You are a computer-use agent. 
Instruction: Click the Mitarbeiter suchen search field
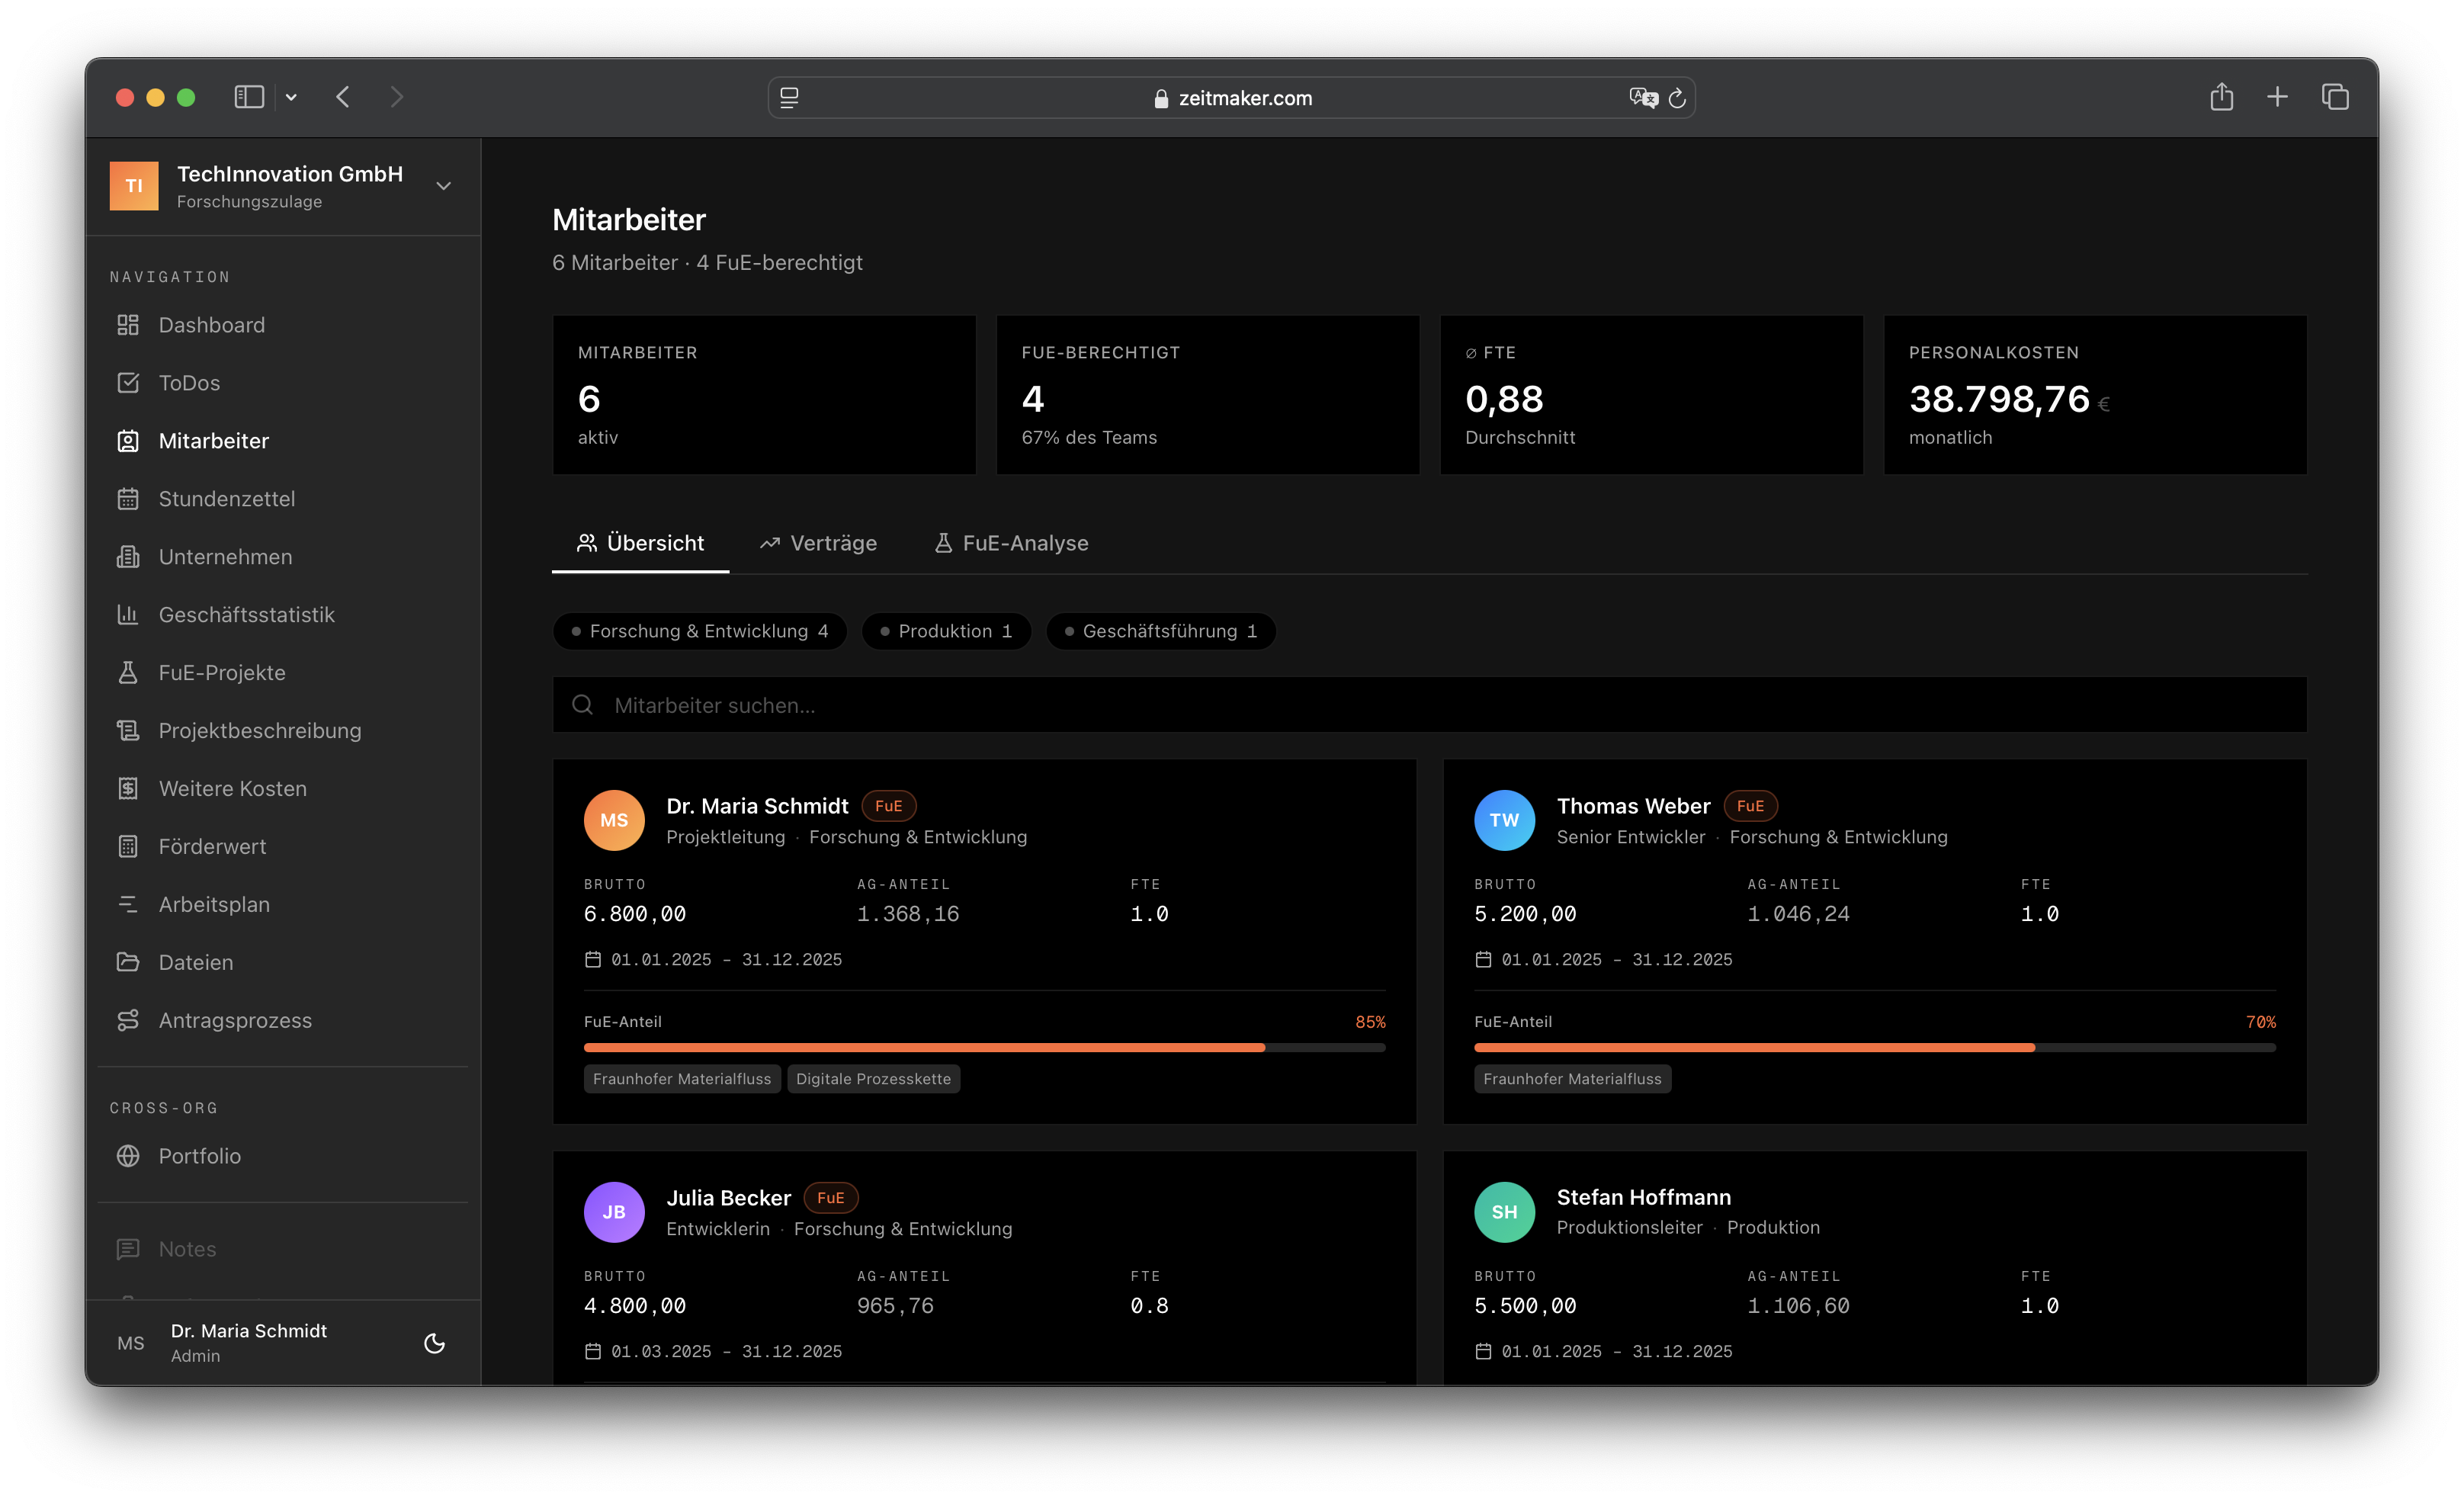click(x=1430, y=705)
